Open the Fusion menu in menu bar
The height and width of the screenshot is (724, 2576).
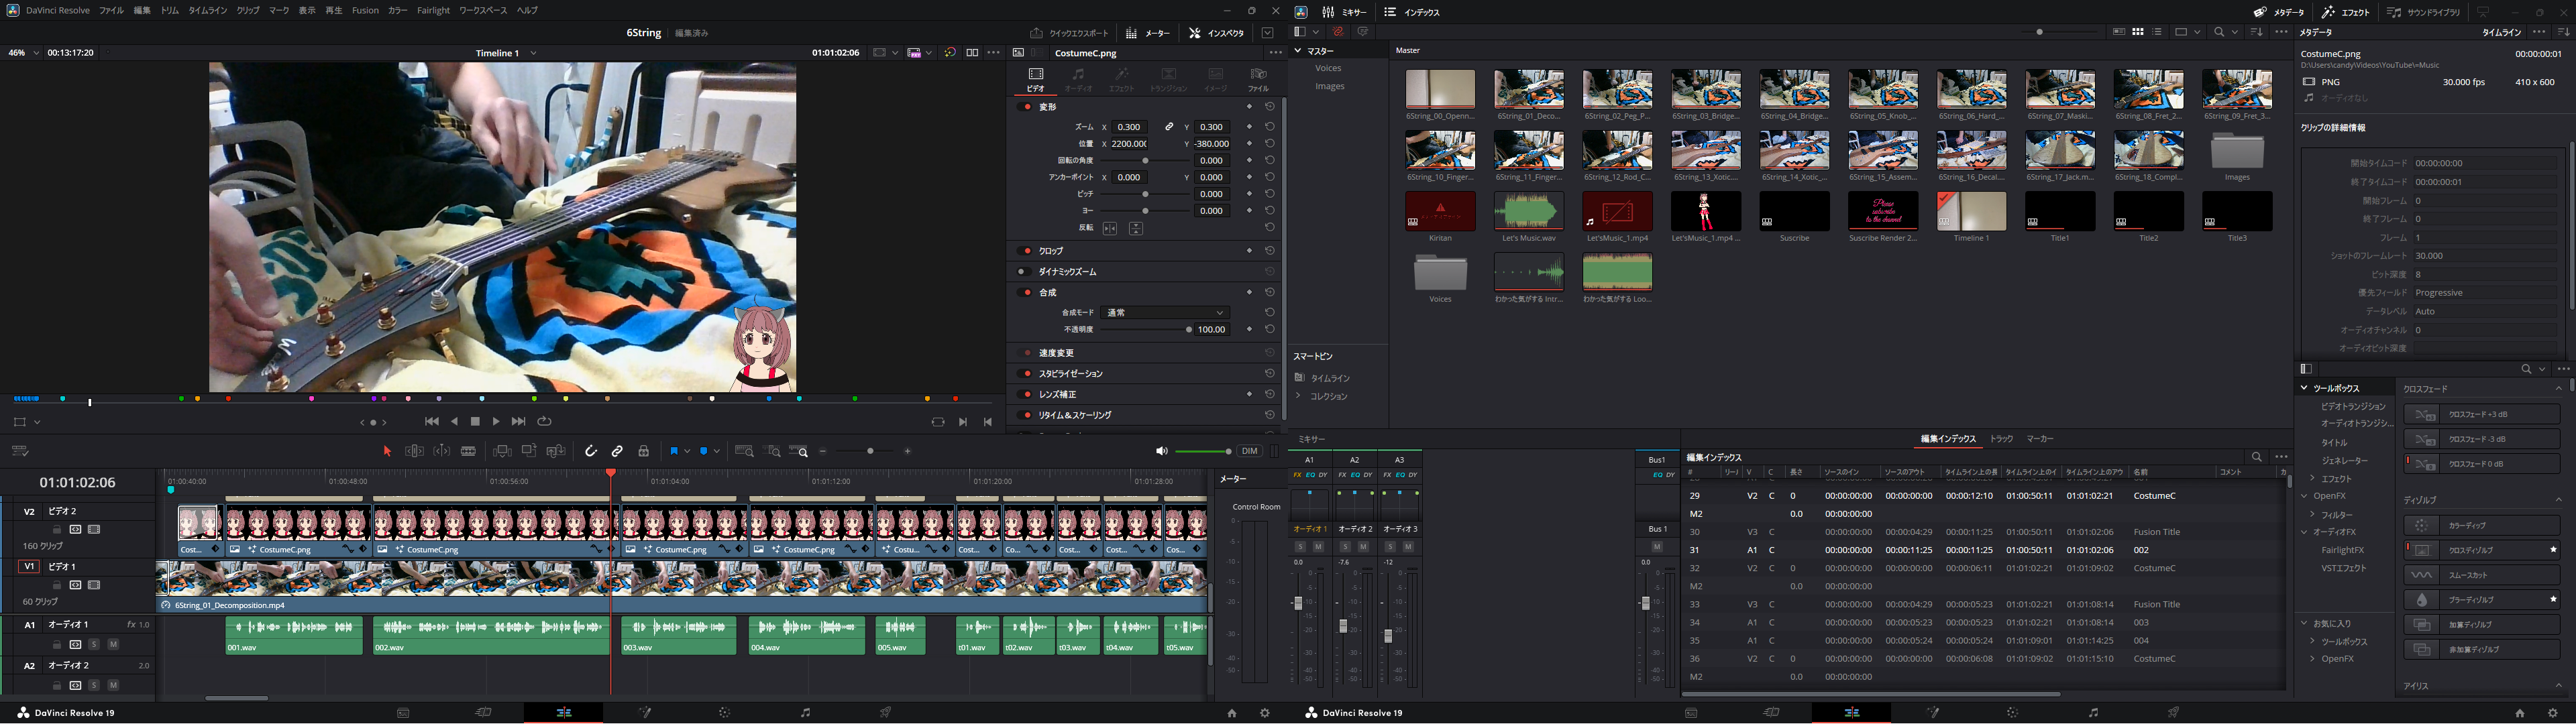coord(365,10)
